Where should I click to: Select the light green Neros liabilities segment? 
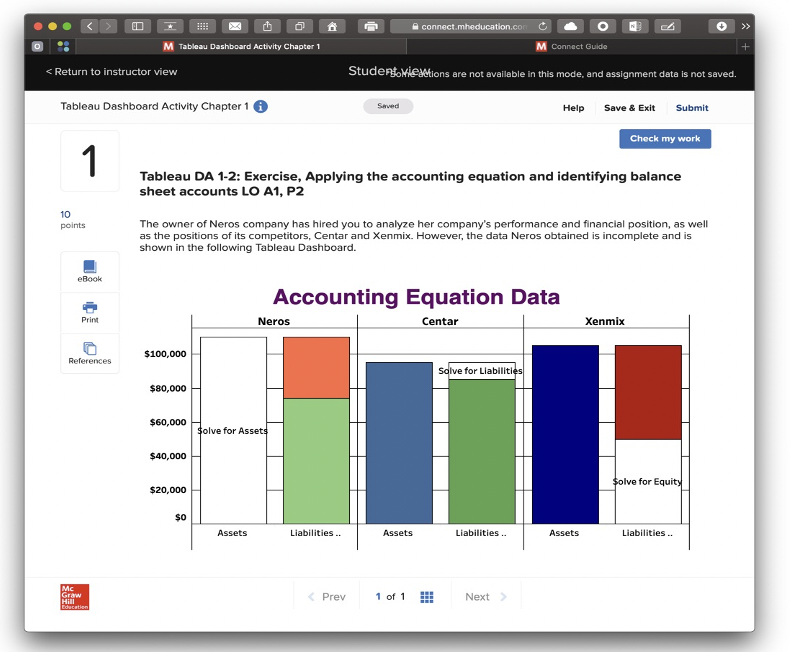coord(316,461)
